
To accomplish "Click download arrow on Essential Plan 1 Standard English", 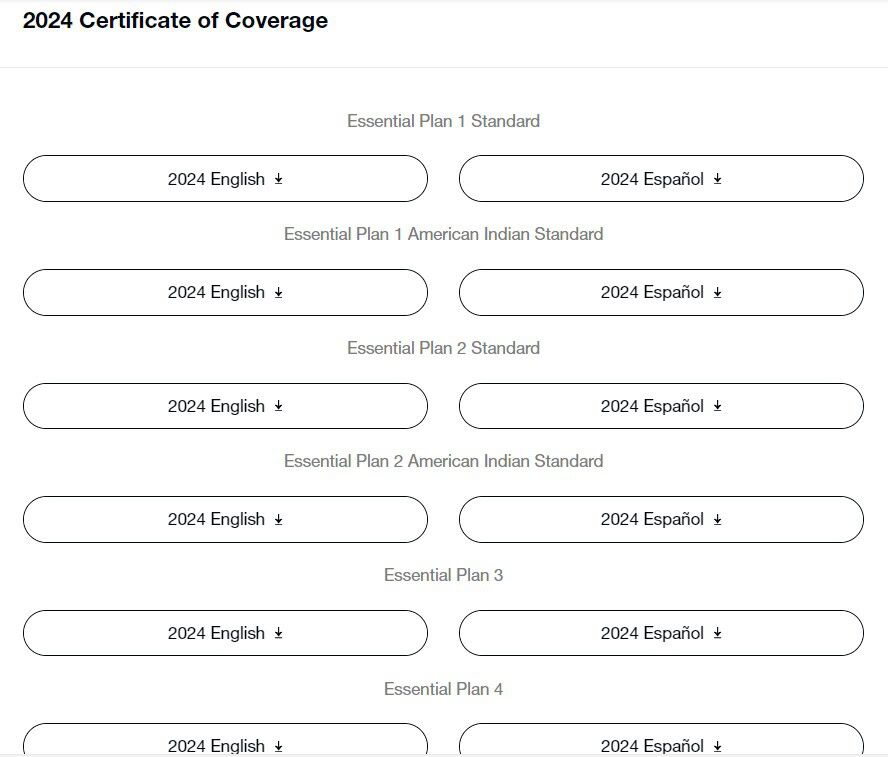I will [x=279, y=180].
